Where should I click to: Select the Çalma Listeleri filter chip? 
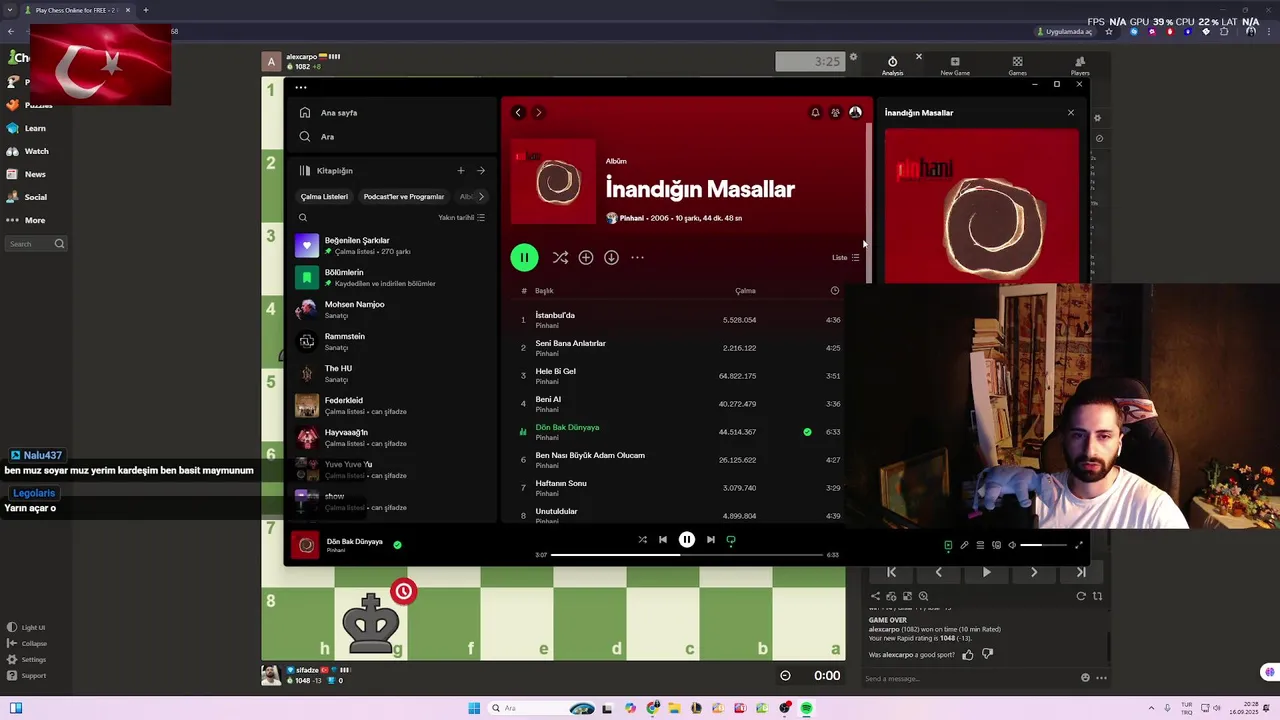coord(324,197)
